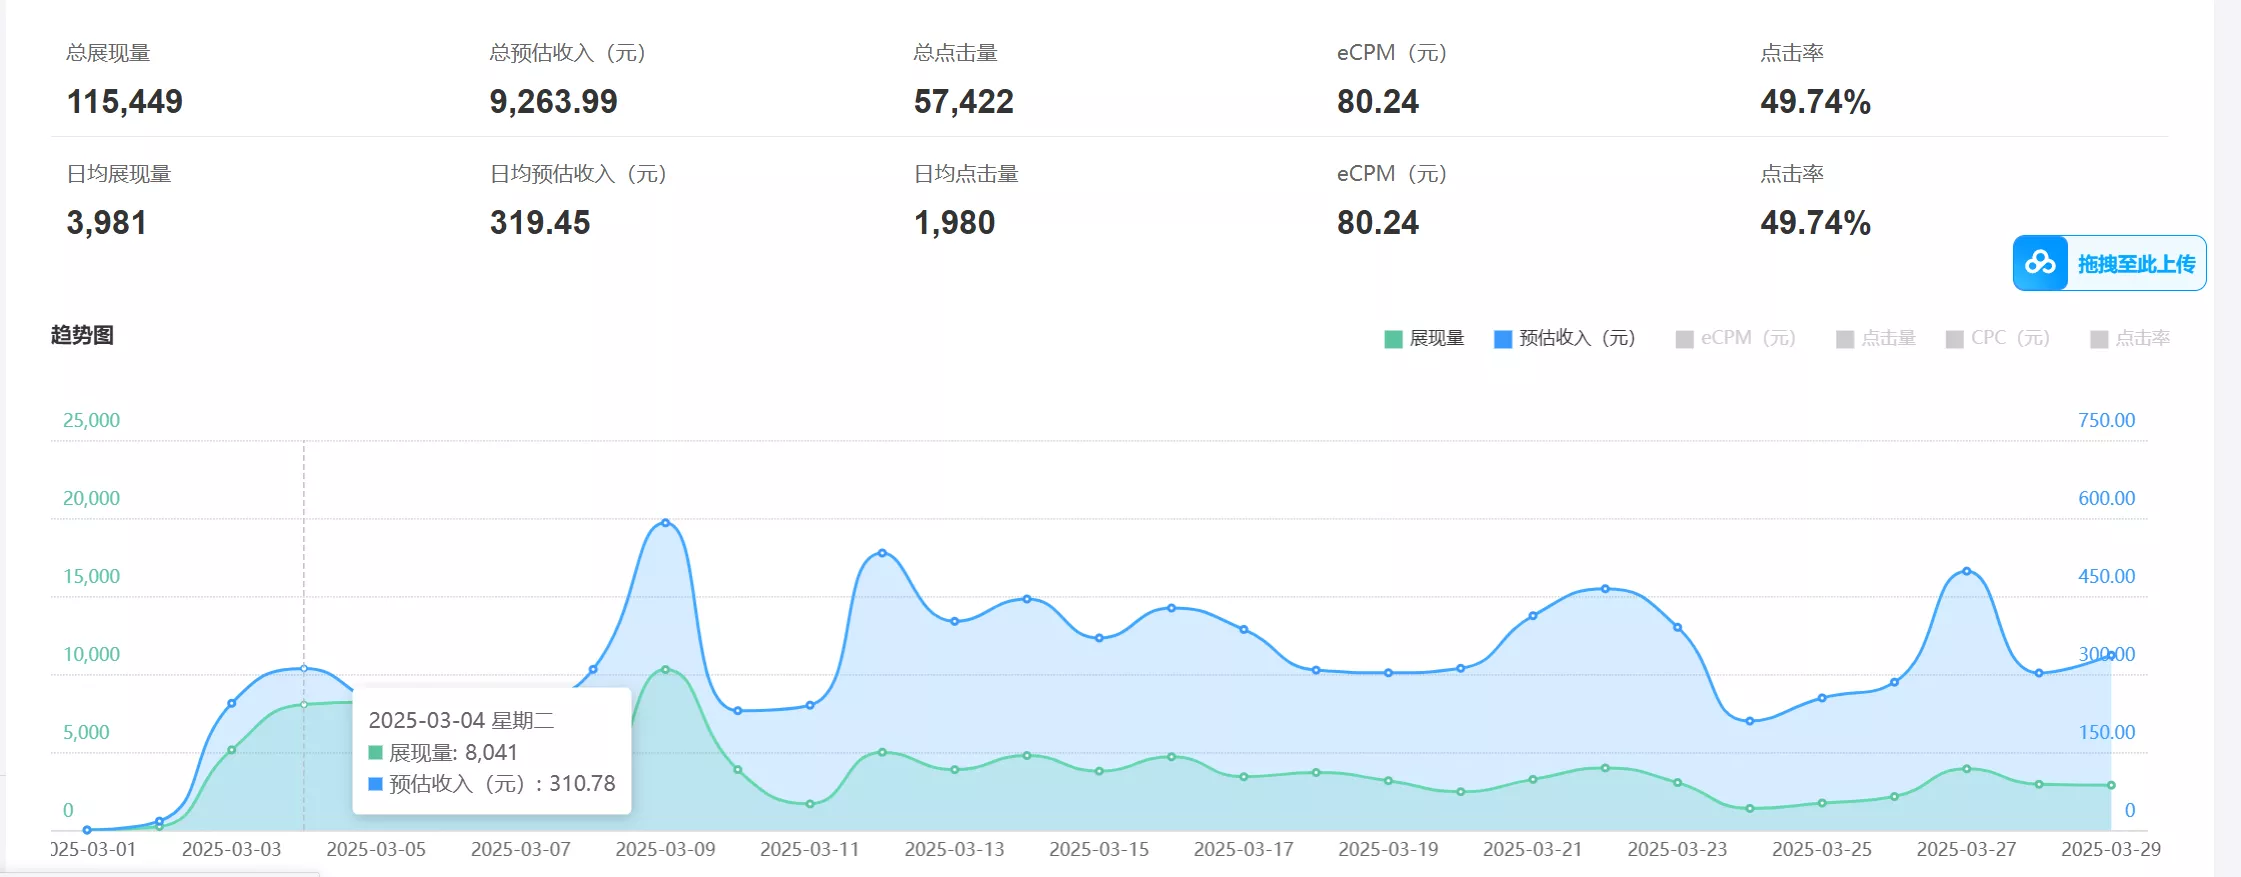The width and height of the screenshot is (2241, 877).
Task: Enable the eCPM（元） series in chart legend
Action: pyautogui.click(x=1747, y=339)
